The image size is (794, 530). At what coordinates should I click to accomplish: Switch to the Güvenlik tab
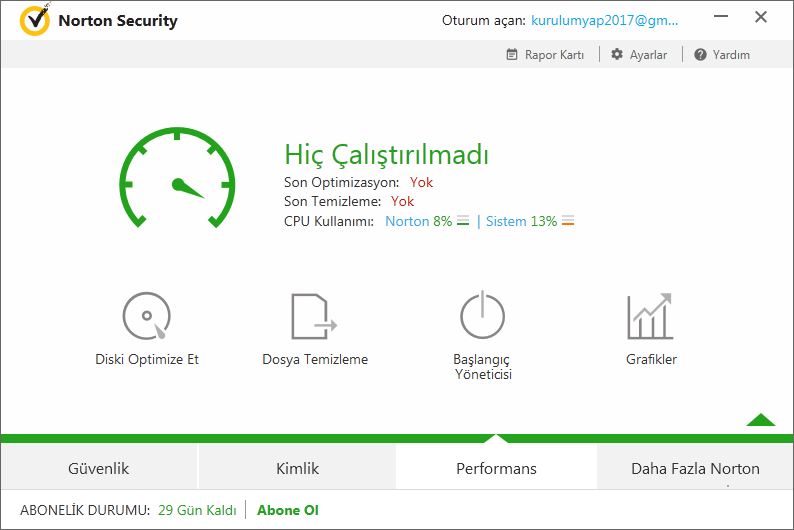pyautogui.click(x=99, y=468)
